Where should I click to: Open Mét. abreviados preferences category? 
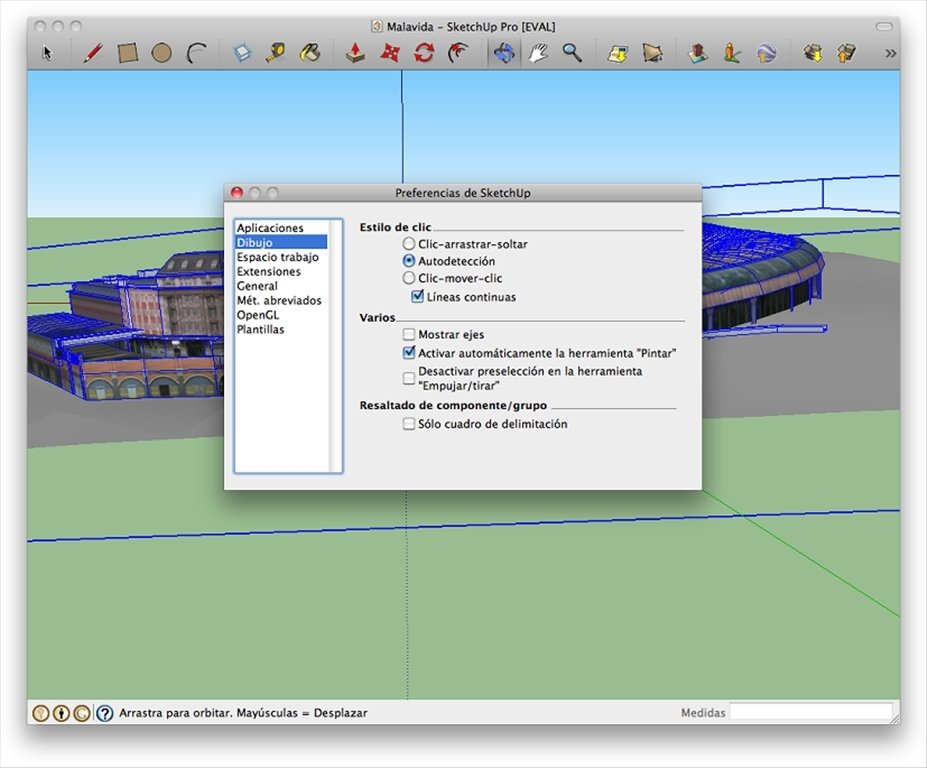(x=281, y=300)
